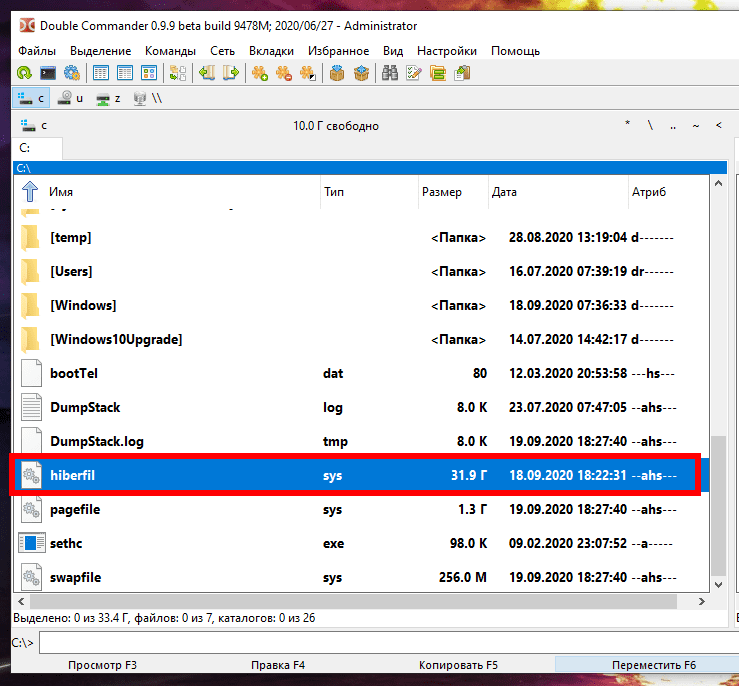Click the synchronize directories folder icon
Viewport: 739px width, 686px height.
[438, 73]
